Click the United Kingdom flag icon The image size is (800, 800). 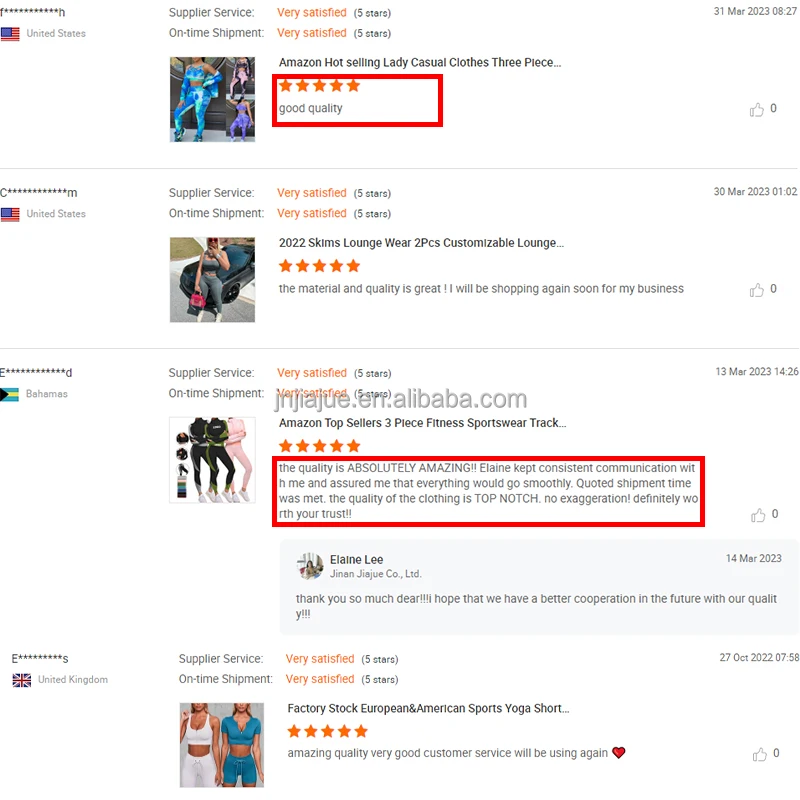21,680
